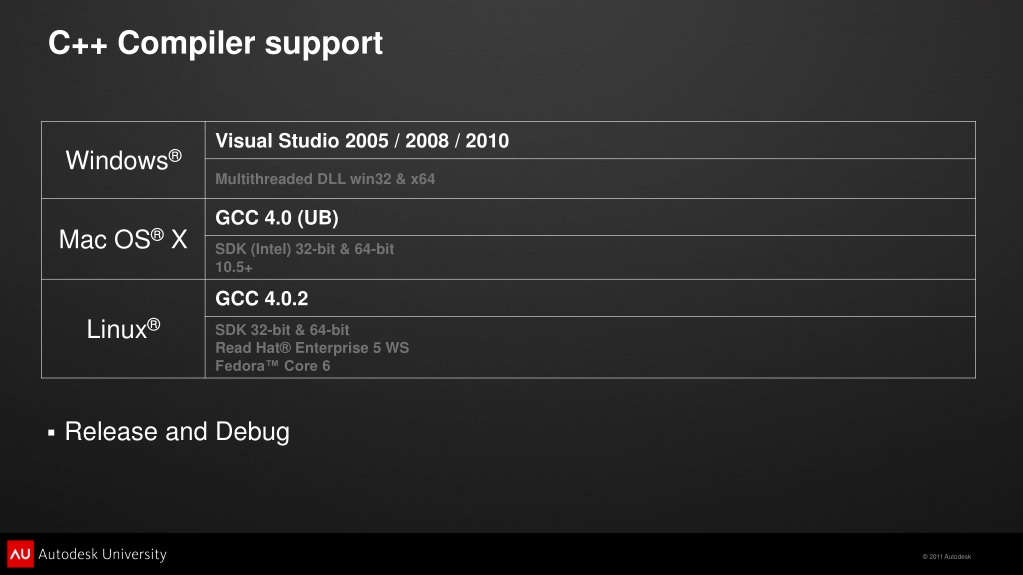This screenshot has width=1023, height=575.
Task: Click the Release and Debug bullet text
Action: click(x=177, y=432)
